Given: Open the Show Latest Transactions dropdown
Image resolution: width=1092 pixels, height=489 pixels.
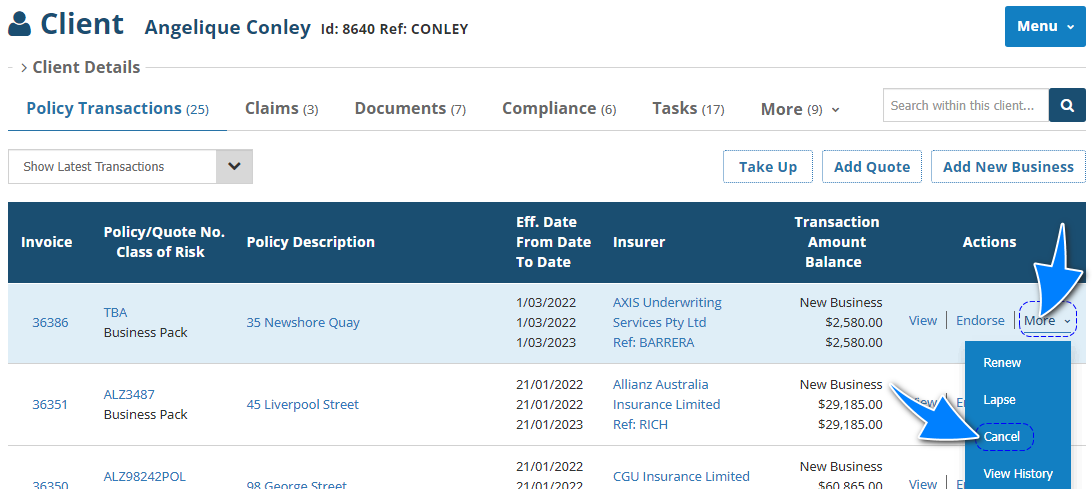Looking at the screenshot, I should 130,167.
